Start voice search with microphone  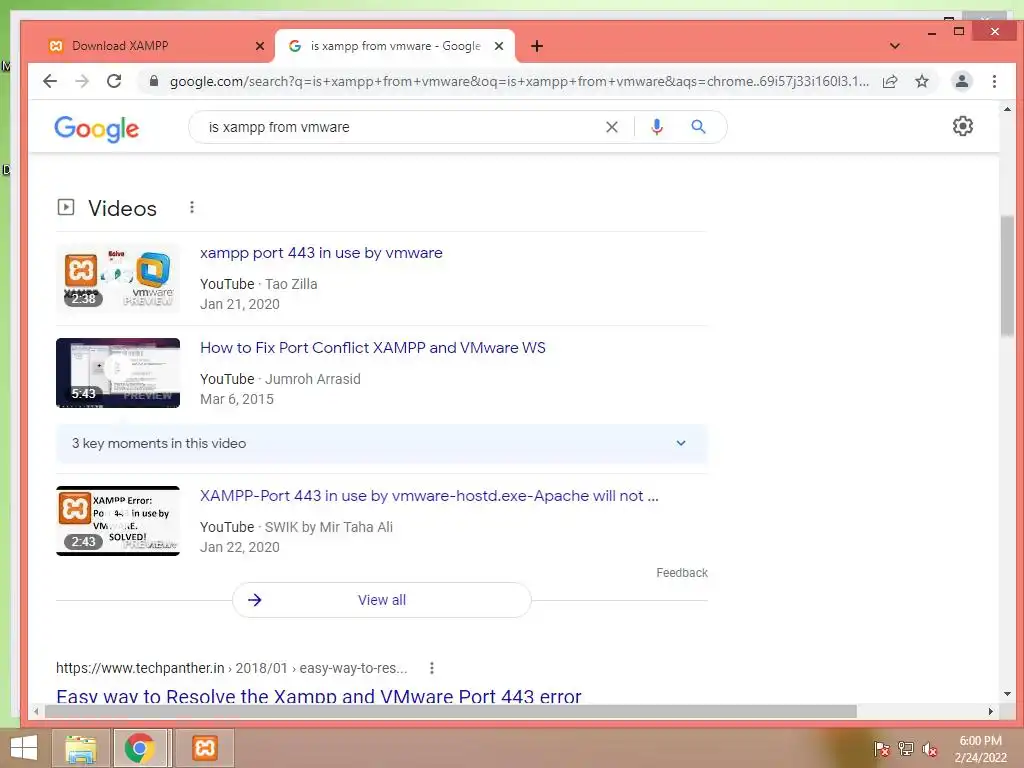pyautogui.click(x=657, y=127)
